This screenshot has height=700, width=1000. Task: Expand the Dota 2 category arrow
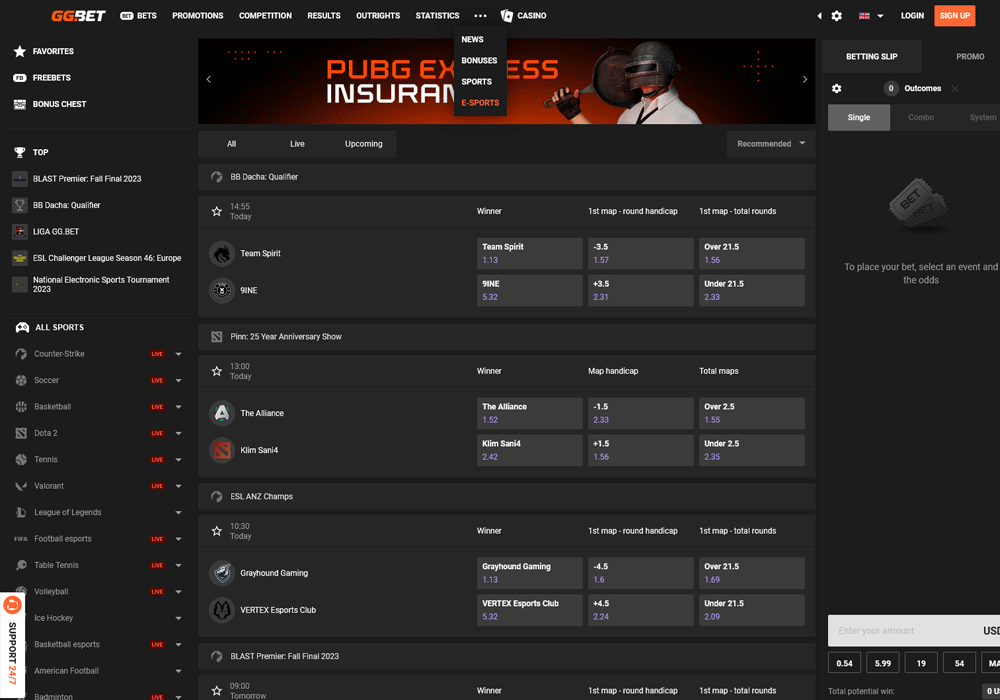tap(179, 434)
